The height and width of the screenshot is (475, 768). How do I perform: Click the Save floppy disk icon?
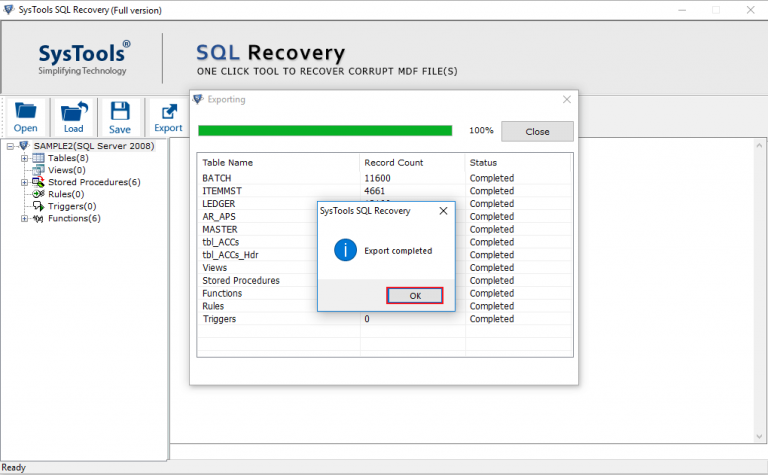120,111
